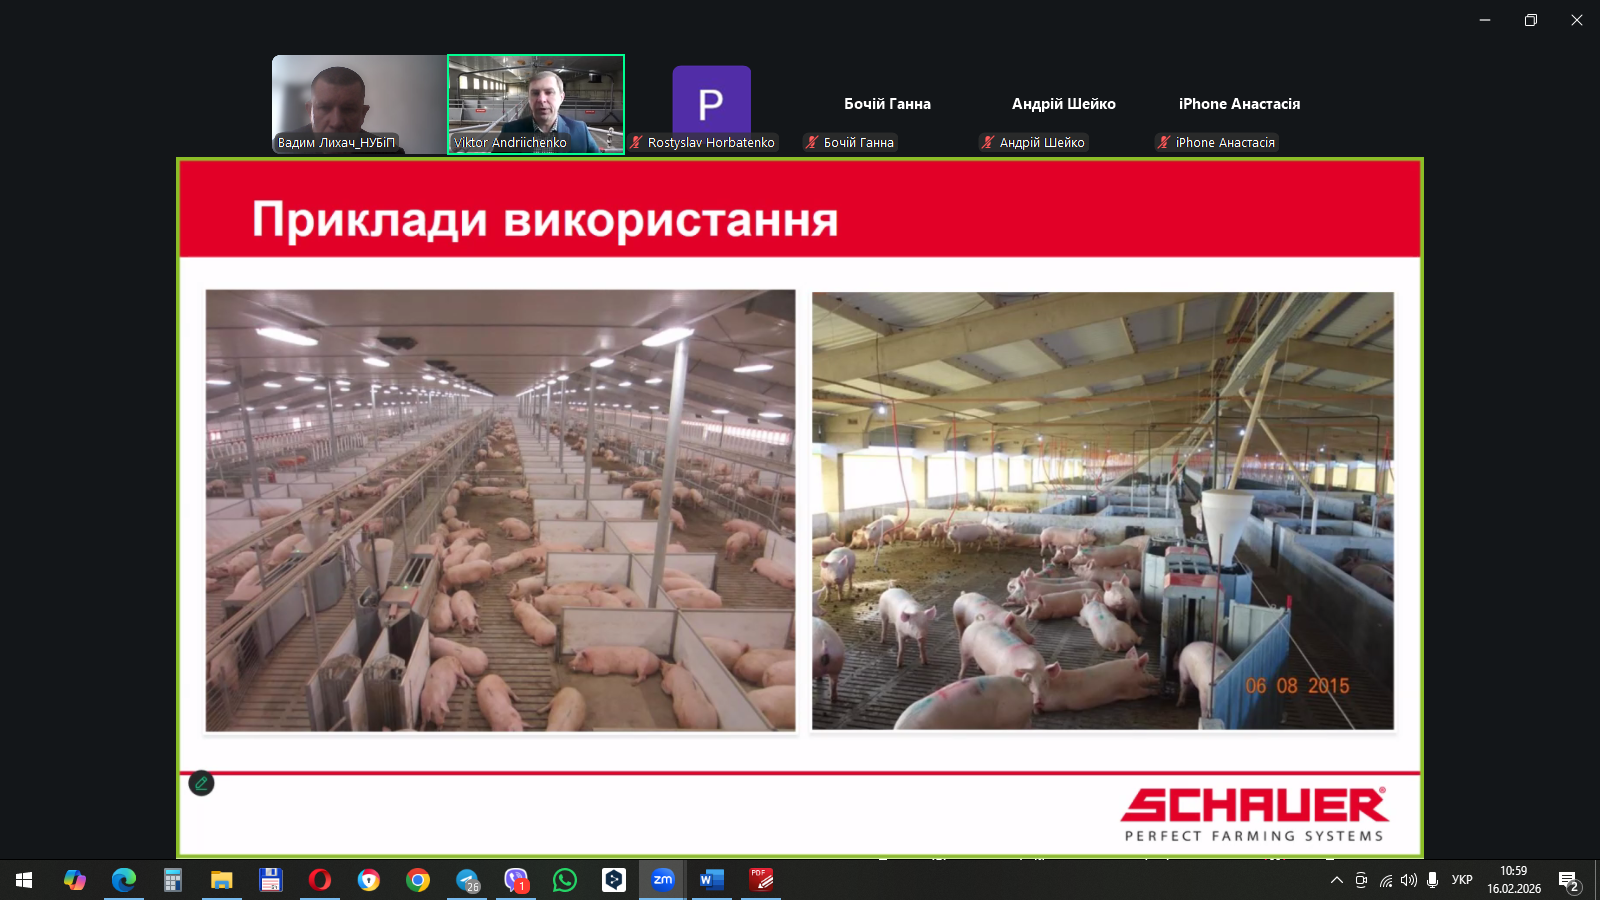
Task: Minimize the Zoom meeting window
Action: pos(1485,20)
